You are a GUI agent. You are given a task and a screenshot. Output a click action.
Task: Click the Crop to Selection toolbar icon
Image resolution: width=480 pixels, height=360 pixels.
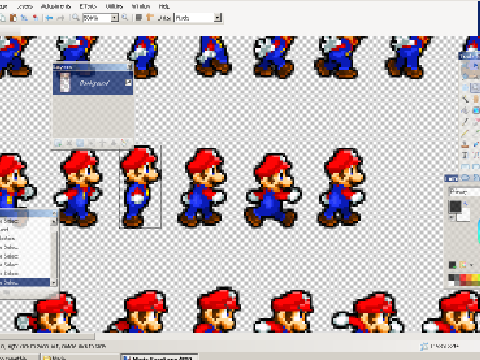click(x=24, y=18)
